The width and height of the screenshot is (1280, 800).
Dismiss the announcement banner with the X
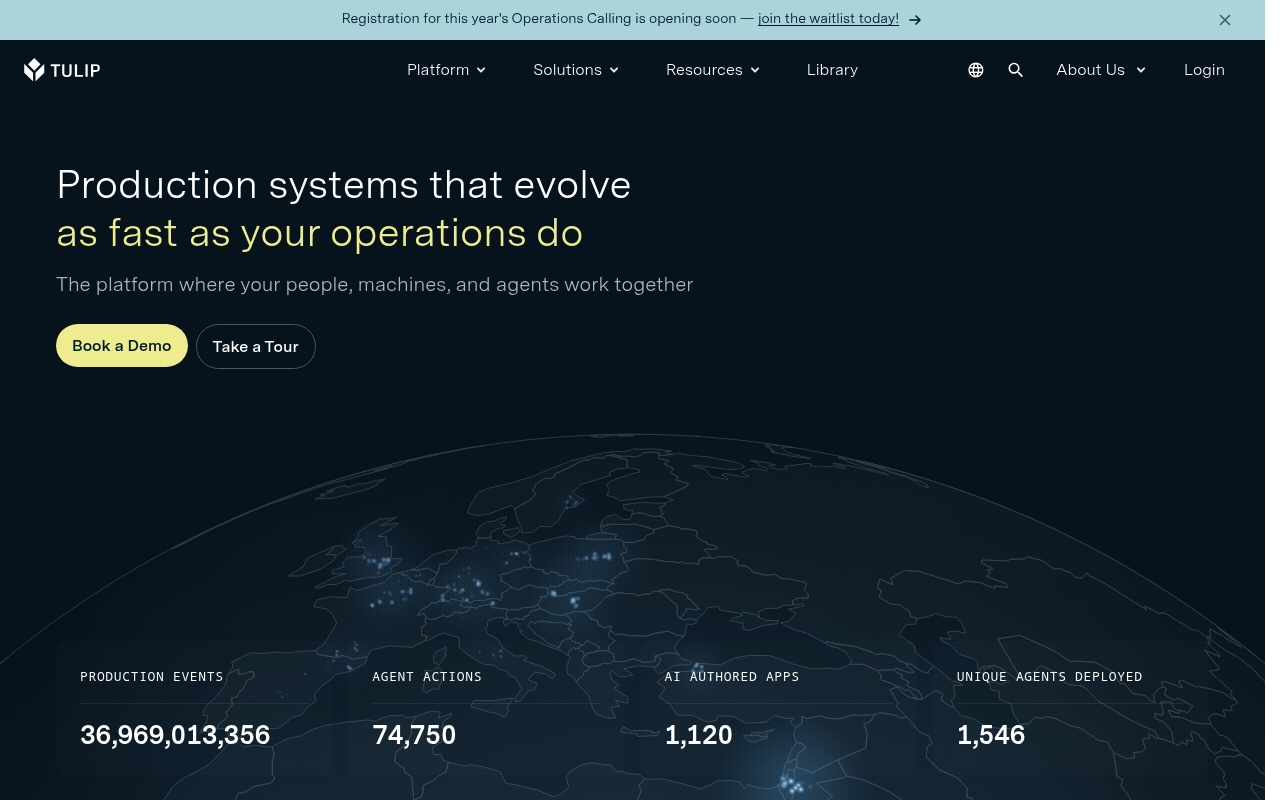(x=1225, y=20)
